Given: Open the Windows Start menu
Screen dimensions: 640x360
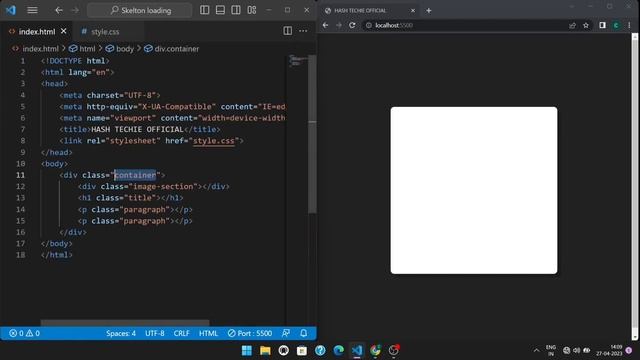Looking at the screenshot, I should point(247,350).
